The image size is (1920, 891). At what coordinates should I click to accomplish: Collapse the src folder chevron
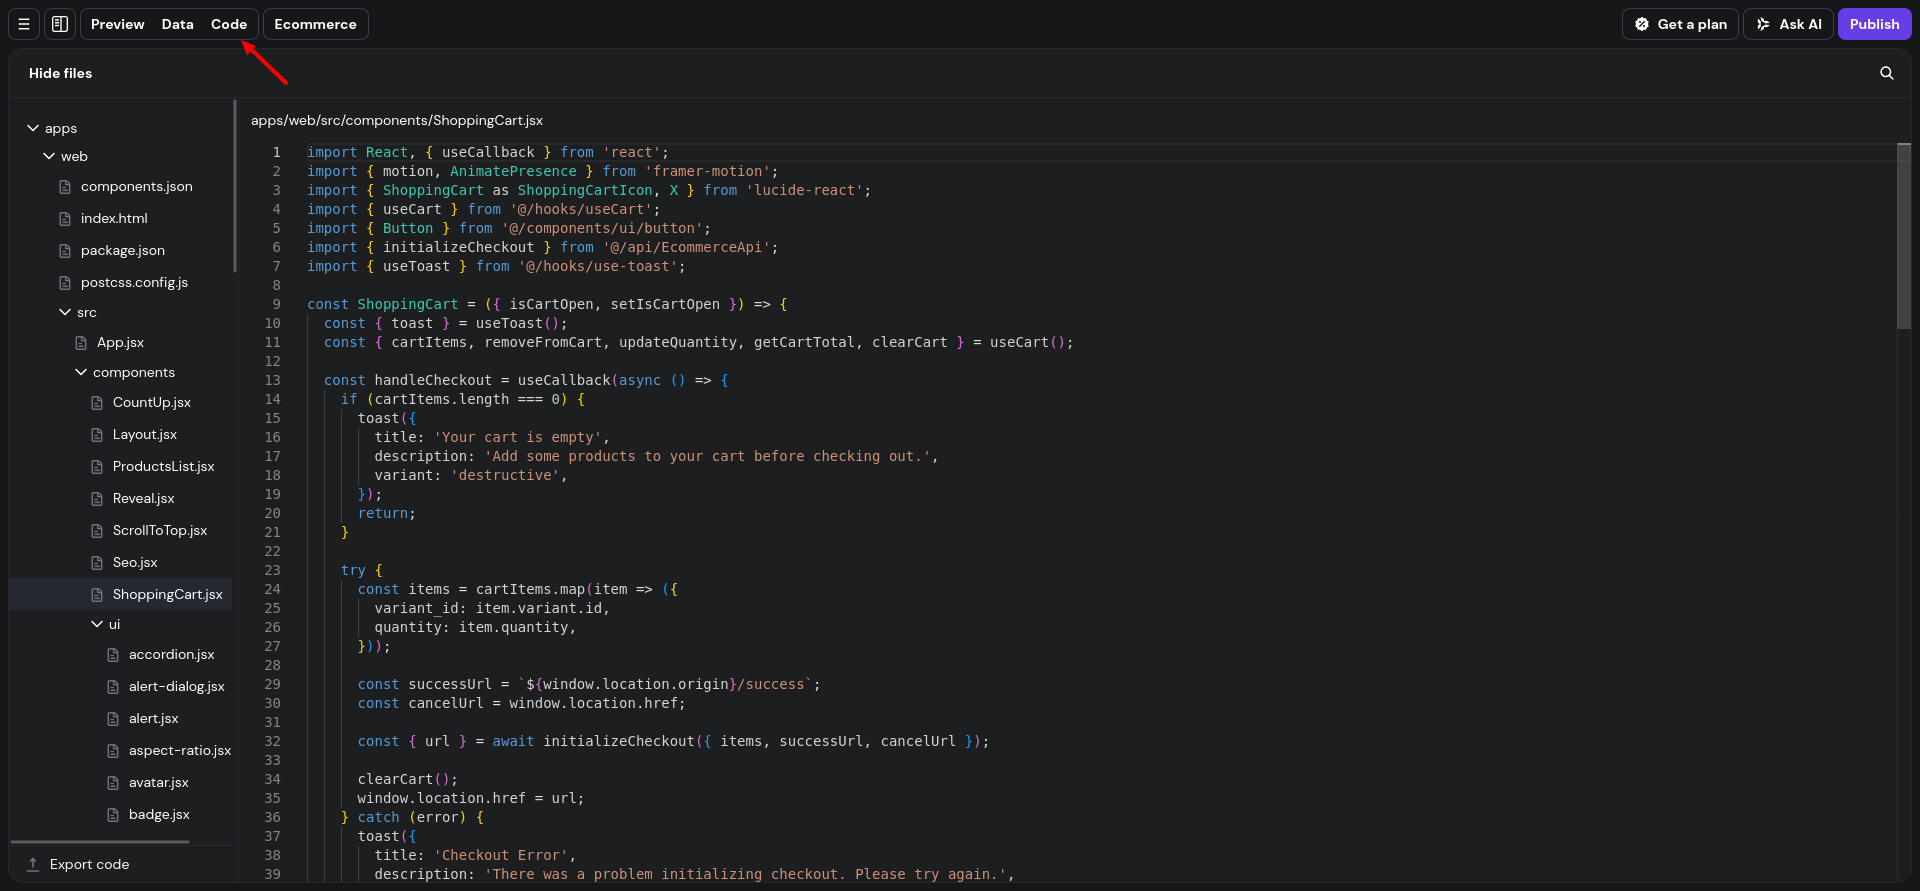(x=65, y=312)
